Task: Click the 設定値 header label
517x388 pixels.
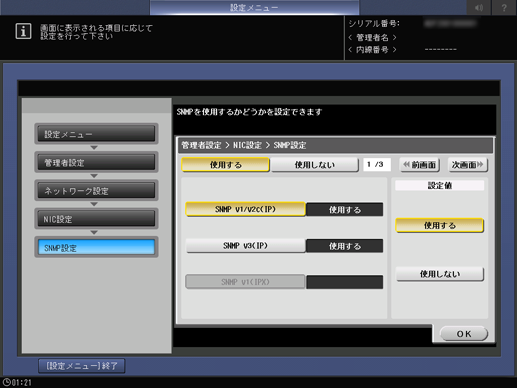Action: [439, 186]
